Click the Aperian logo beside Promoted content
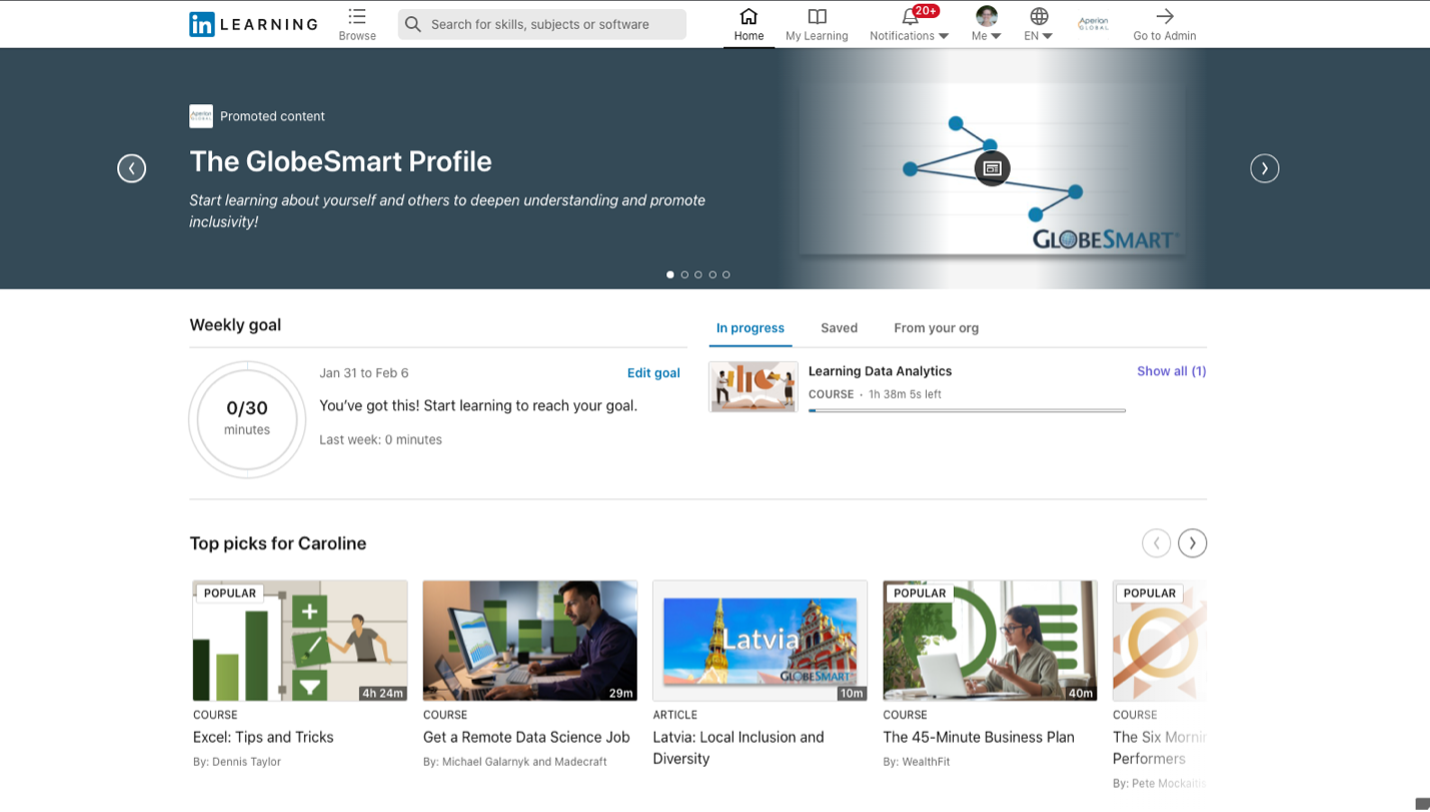 (201, 116)
